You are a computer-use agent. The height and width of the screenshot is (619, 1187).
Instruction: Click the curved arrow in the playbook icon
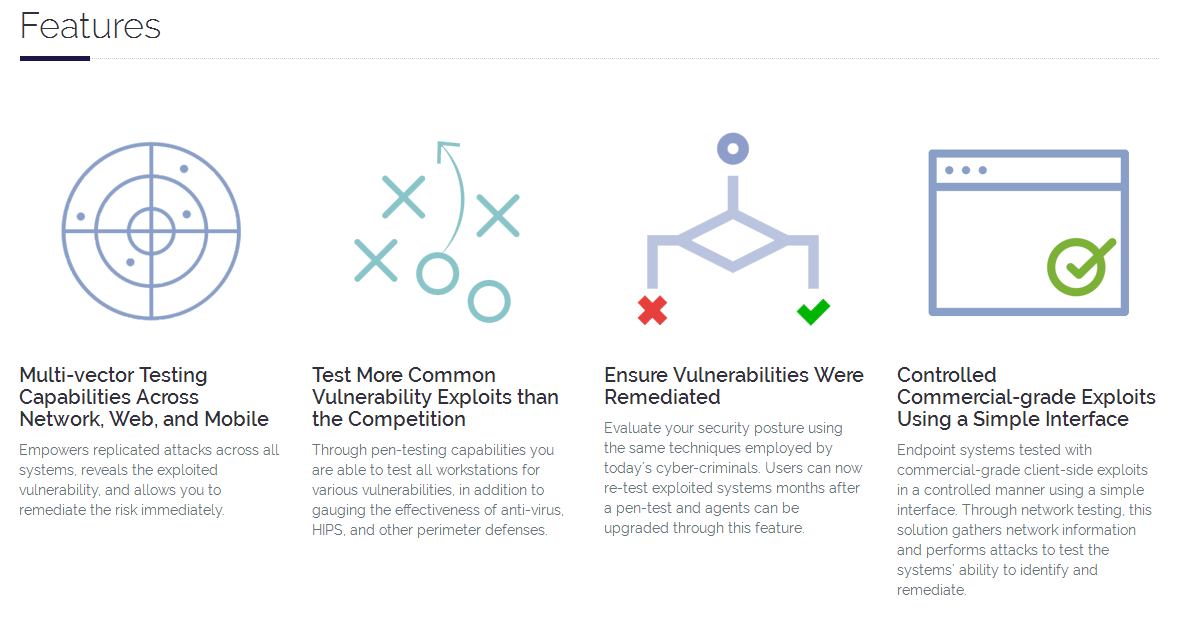pyautogui.click(x=451, y=195)
